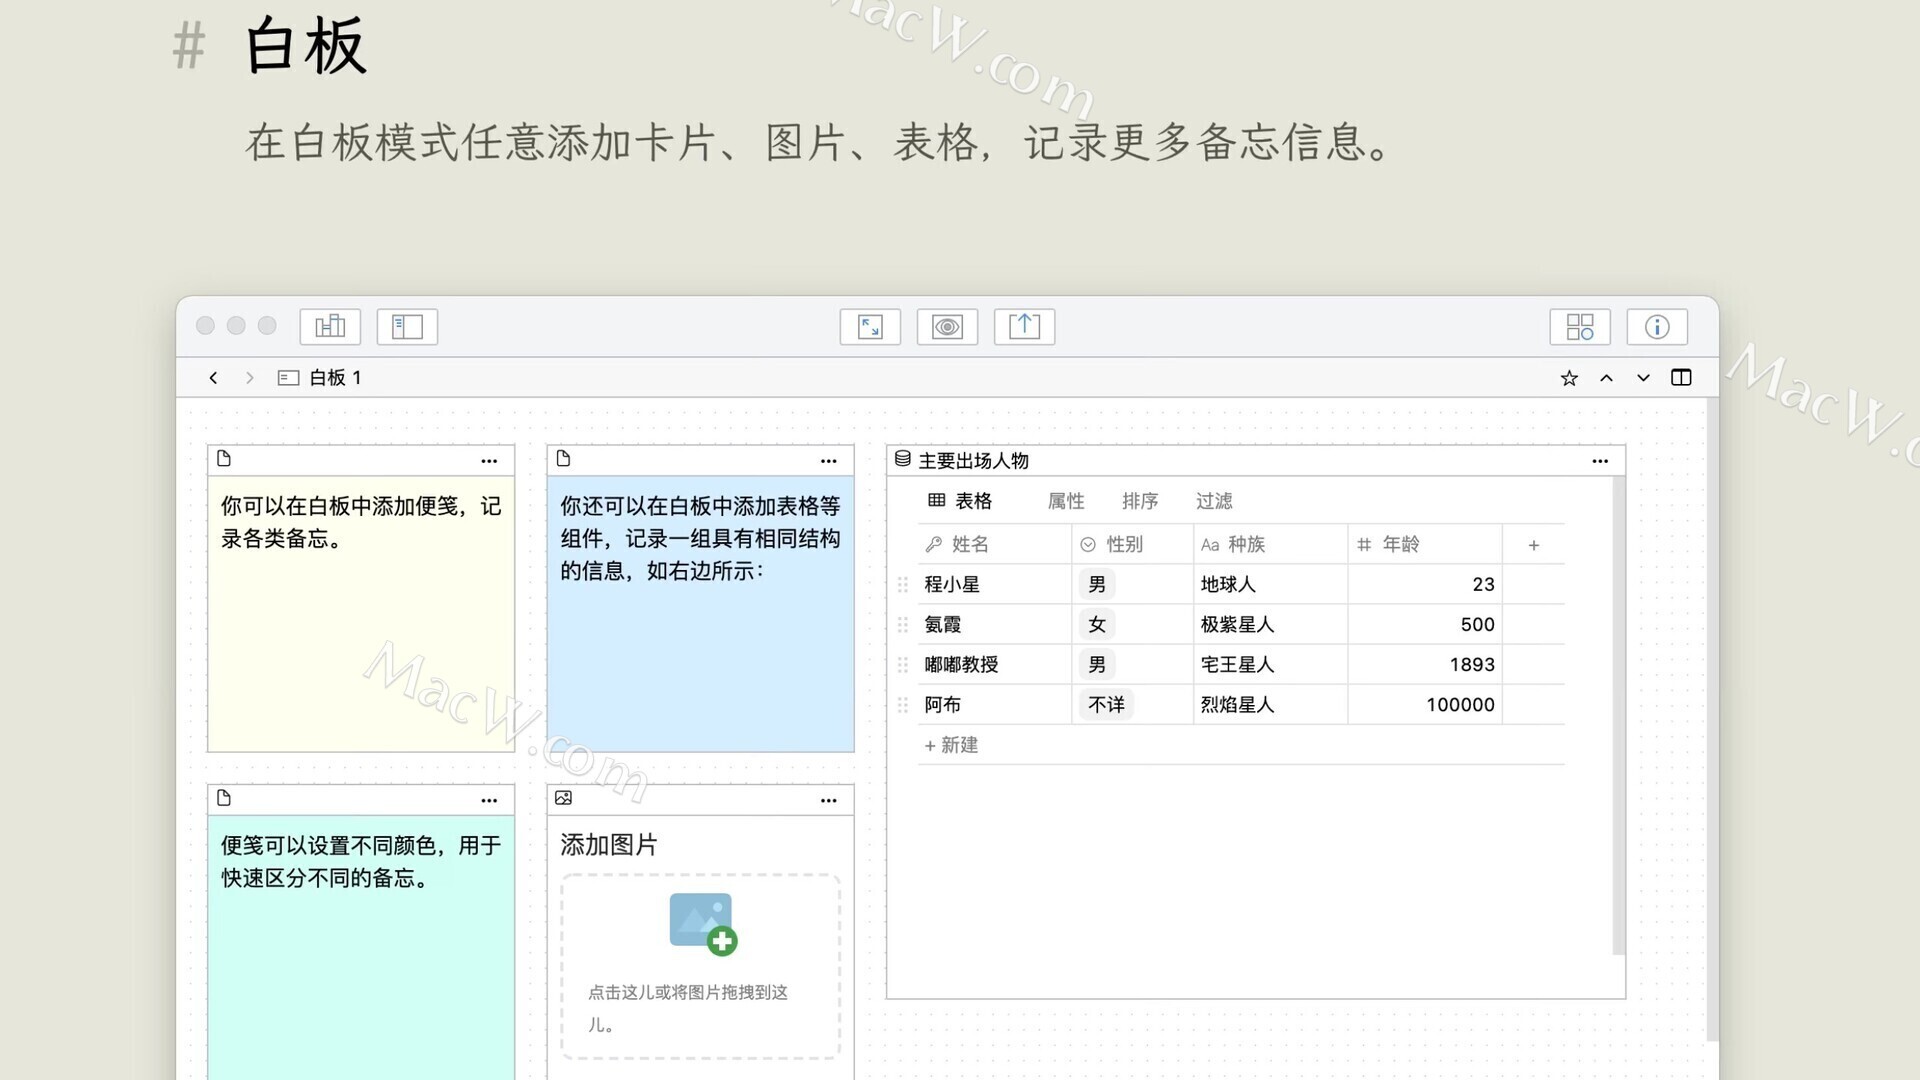Open 不详 gender tag of 阿布
Viewport: 1920px width, 1080px height.
1106,705
